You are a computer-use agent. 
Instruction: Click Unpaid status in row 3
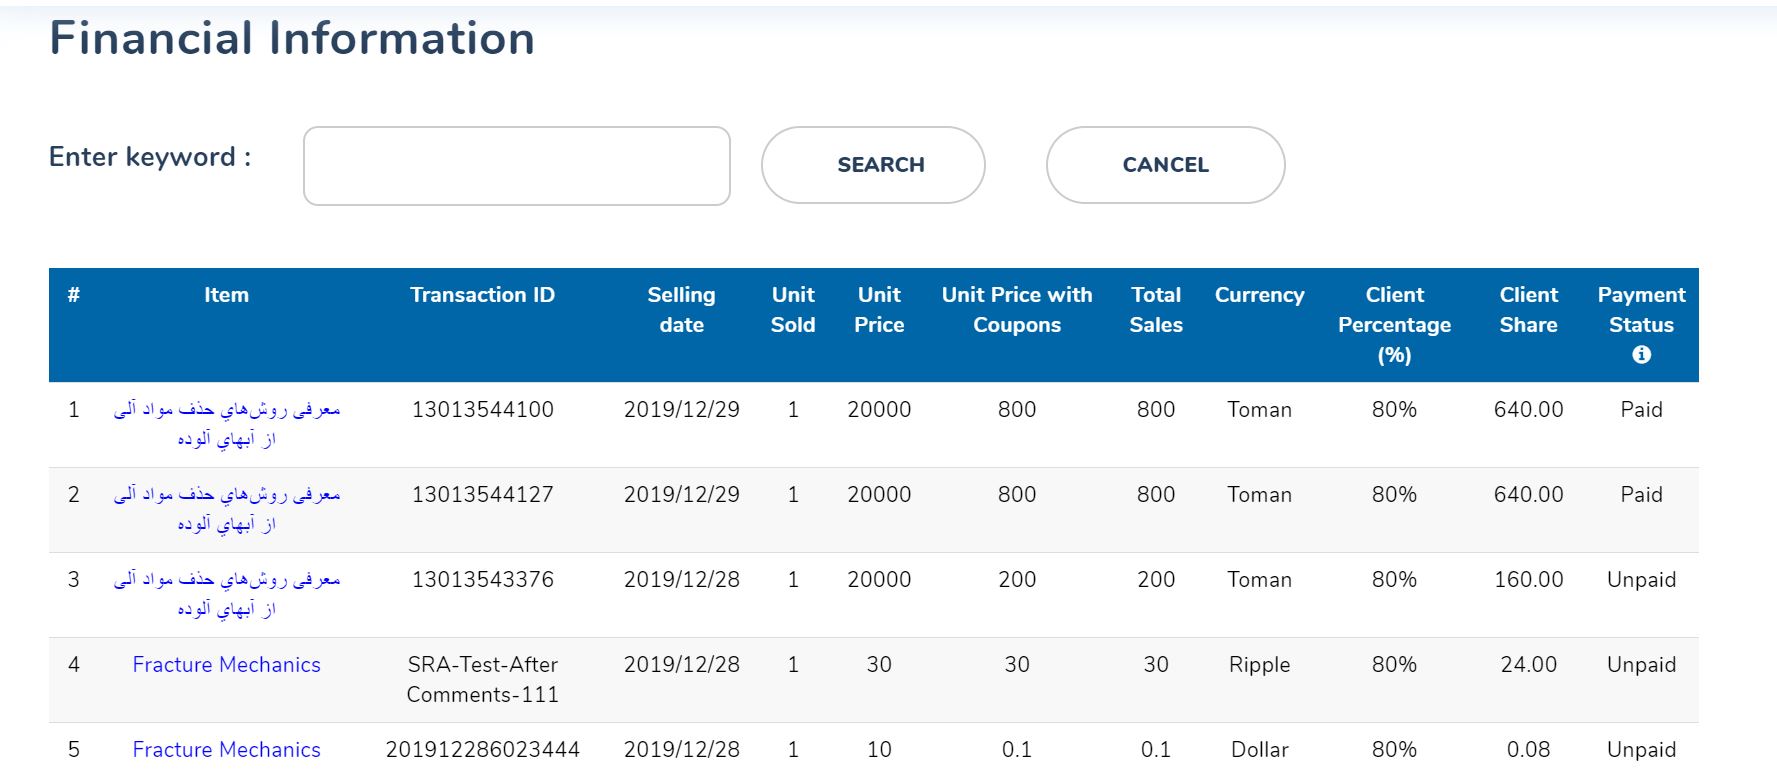tap(1641, 580)
